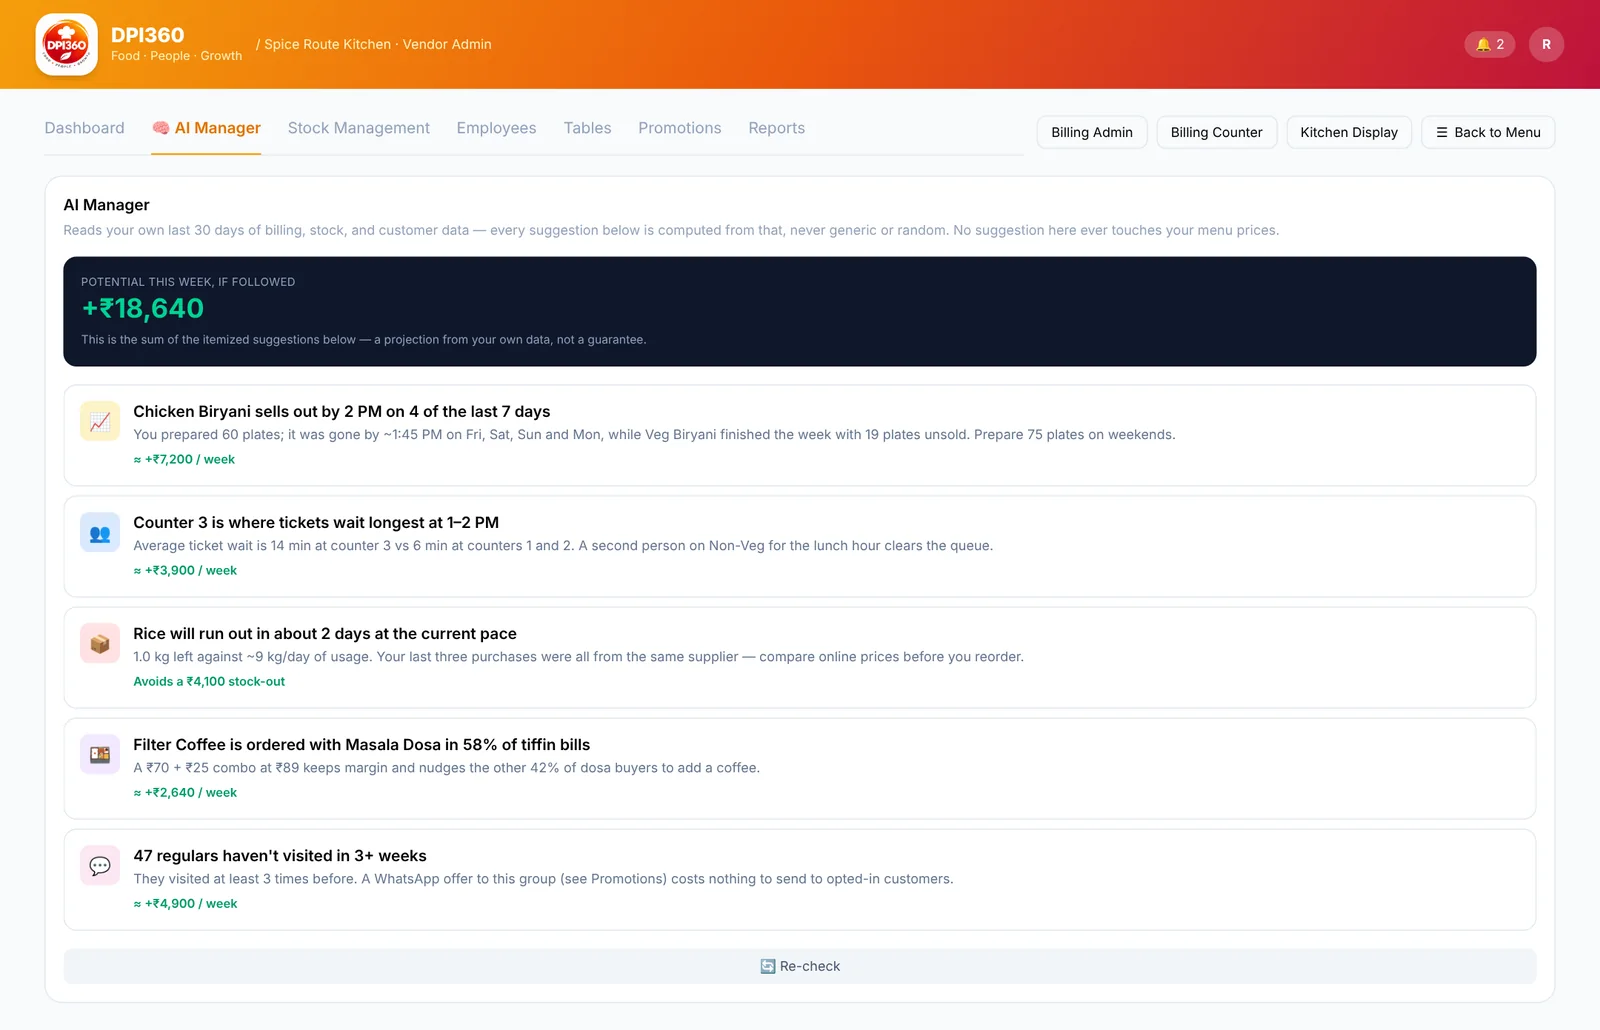Click the DPI360 logo icon
Screen dimensions: 1600x1030
[x=66, y=44]
